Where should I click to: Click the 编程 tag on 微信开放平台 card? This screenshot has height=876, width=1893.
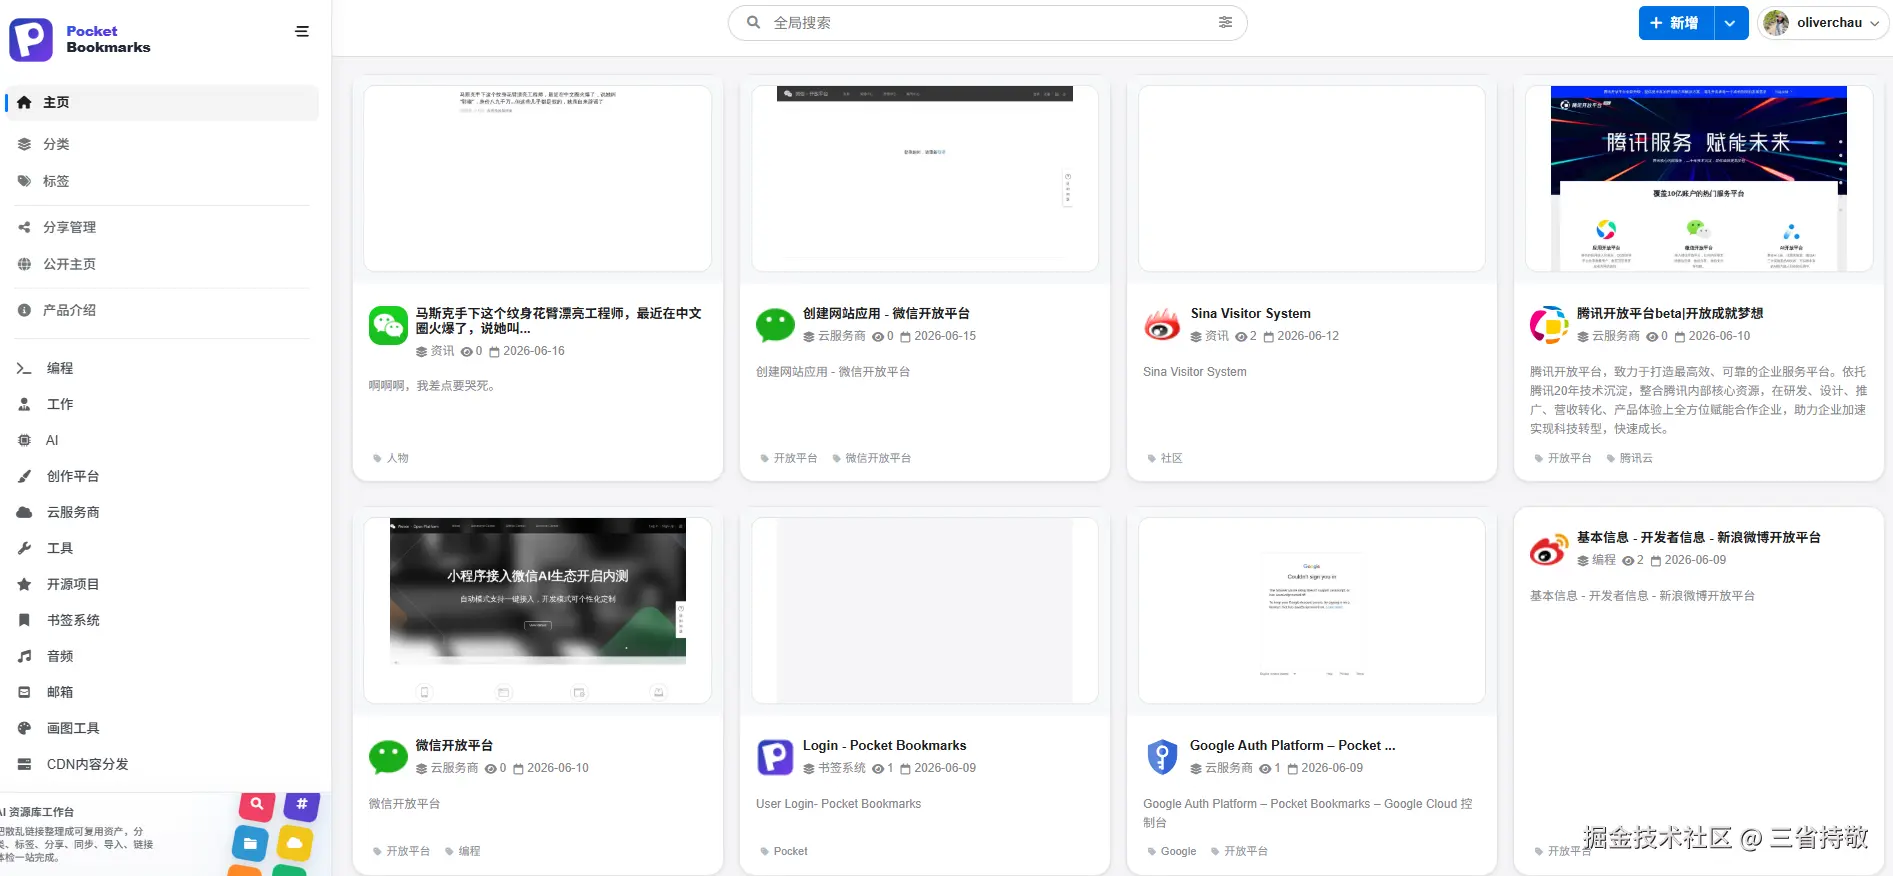pyautogui.click(x=462, y=851)
